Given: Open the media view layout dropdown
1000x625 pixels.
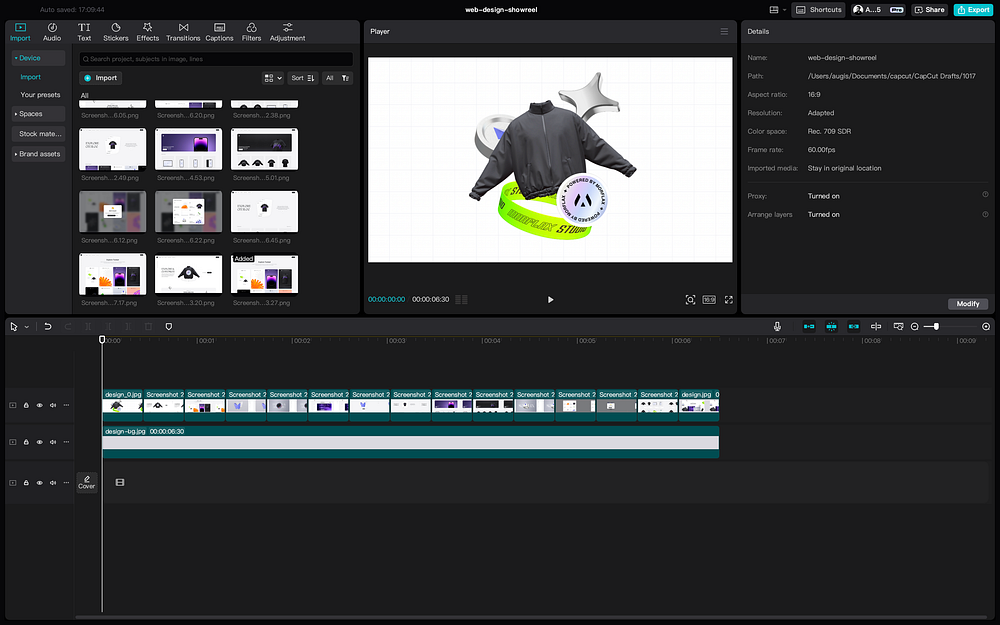Looking at the screenshot, I should coord(271,78).
